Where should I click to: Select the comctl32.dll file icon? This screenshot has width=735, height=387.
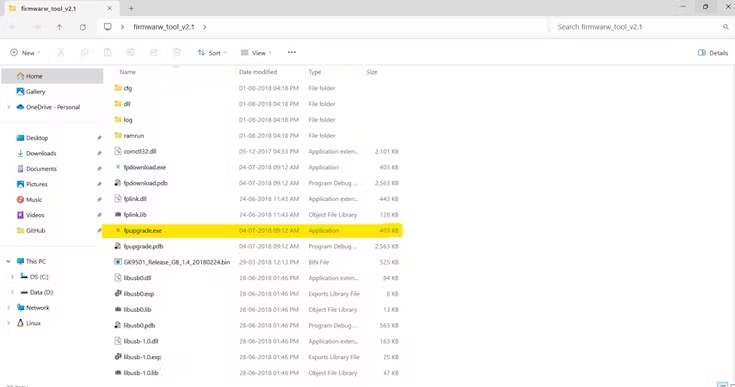[x=118, y=151]
